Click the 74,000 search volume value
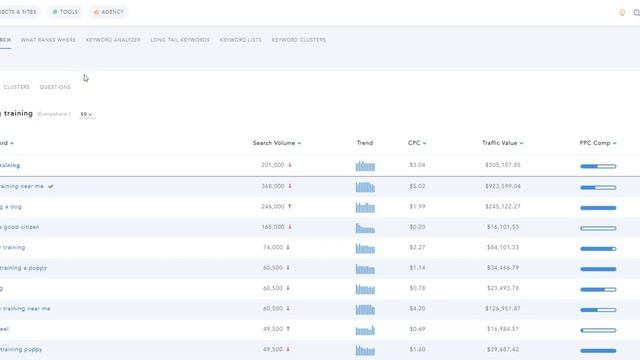This screenshot has height=360, width=640. pos(273,247)
